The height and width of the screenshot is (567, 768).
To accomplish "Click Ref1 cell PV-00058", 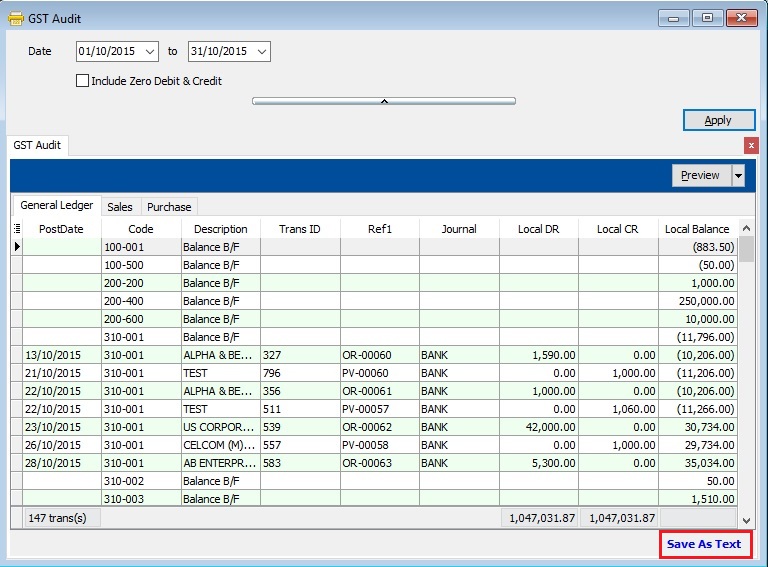I will click(x=380, y=445).
